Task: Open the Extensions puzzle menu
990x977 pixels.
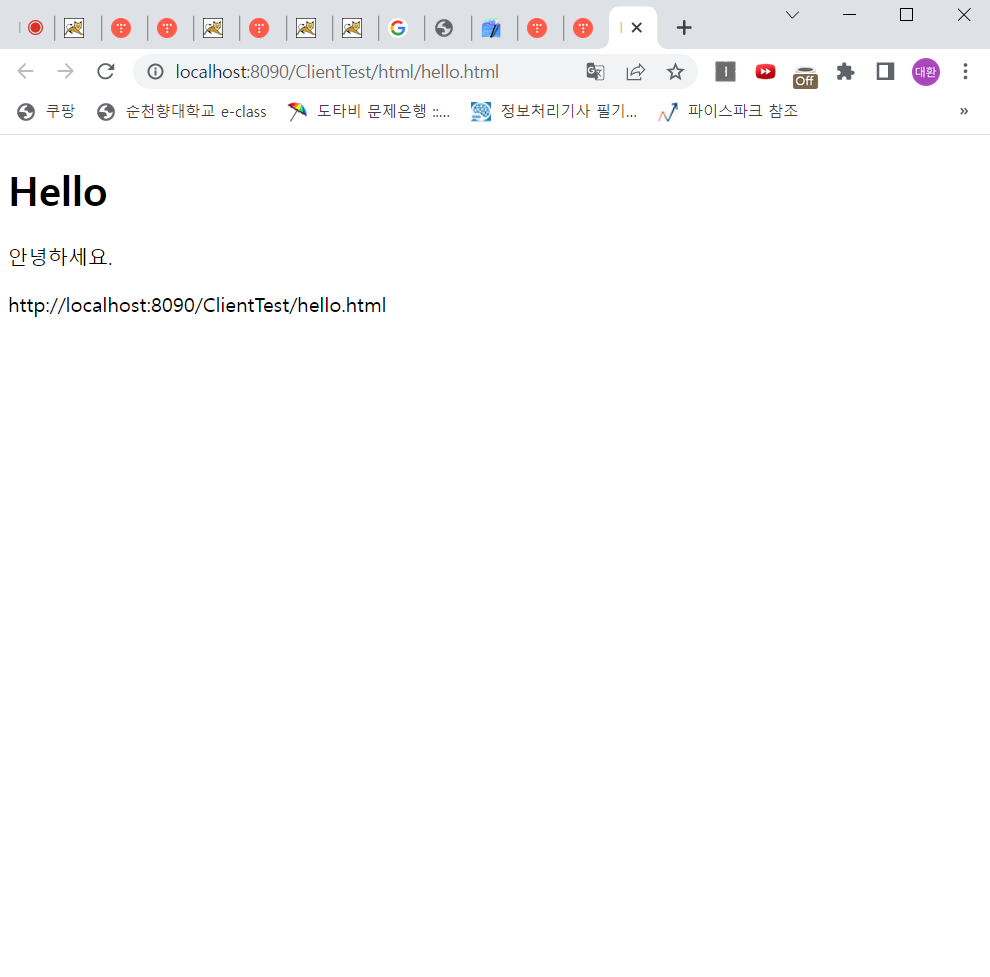Action: tap(845, 72)
